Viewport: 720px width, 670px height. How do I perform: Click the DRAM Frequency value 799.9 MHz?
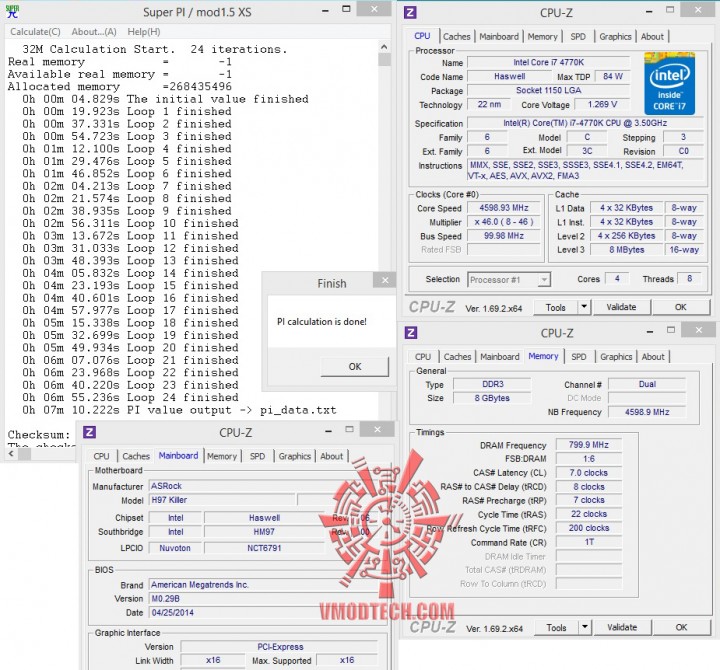[x=588, y=445]
